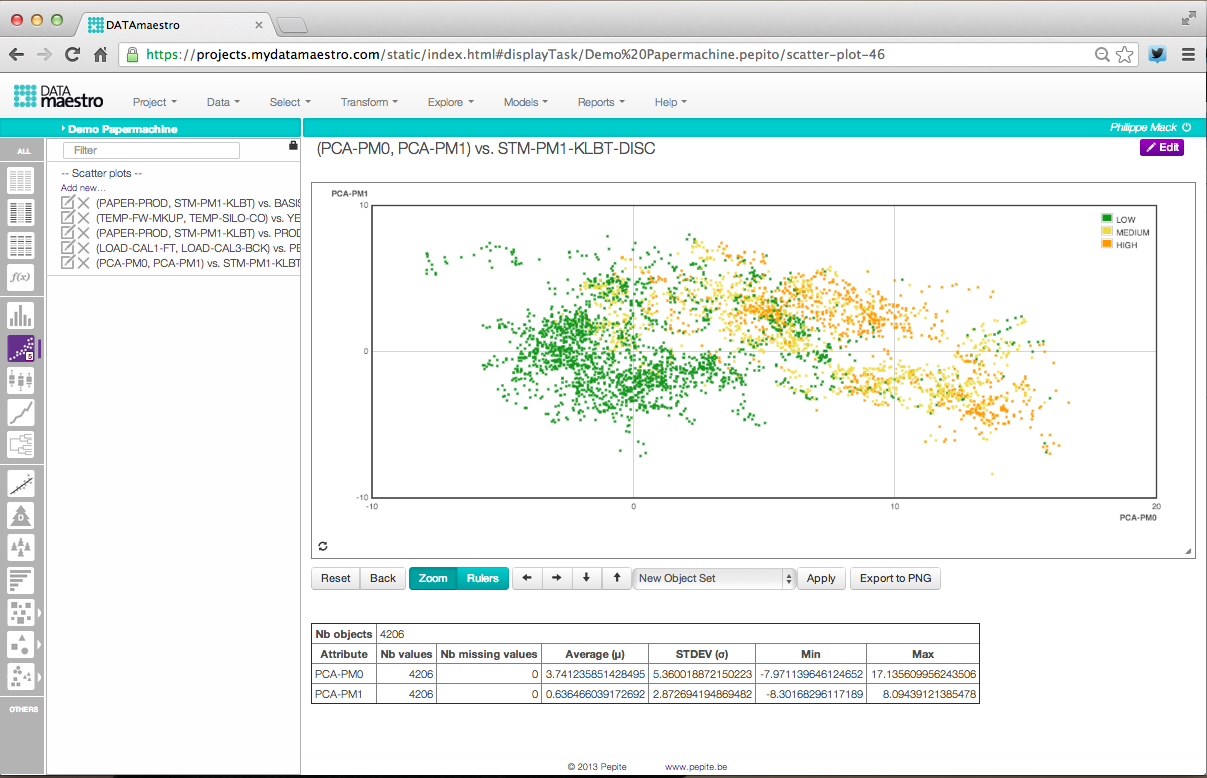Screen dimensions: 1207x778
Task: Expand the Transform menu
Action: click(x=369, y=102)
